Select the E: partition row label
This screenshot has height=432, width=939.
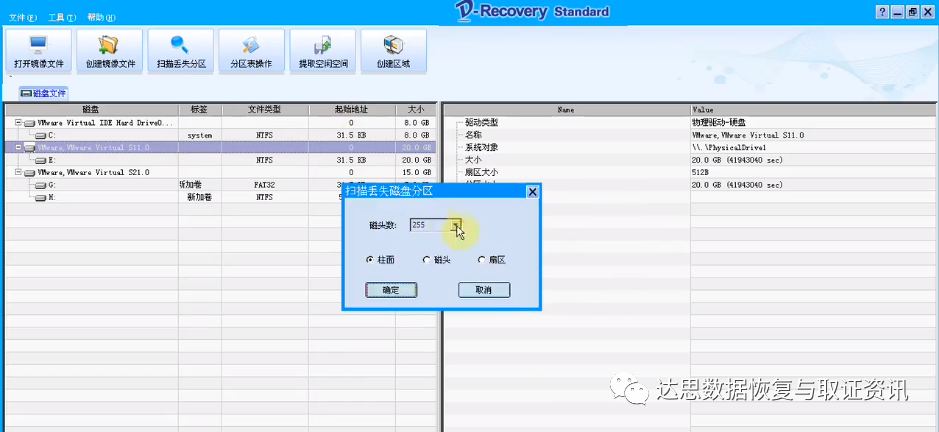(52, 161)
